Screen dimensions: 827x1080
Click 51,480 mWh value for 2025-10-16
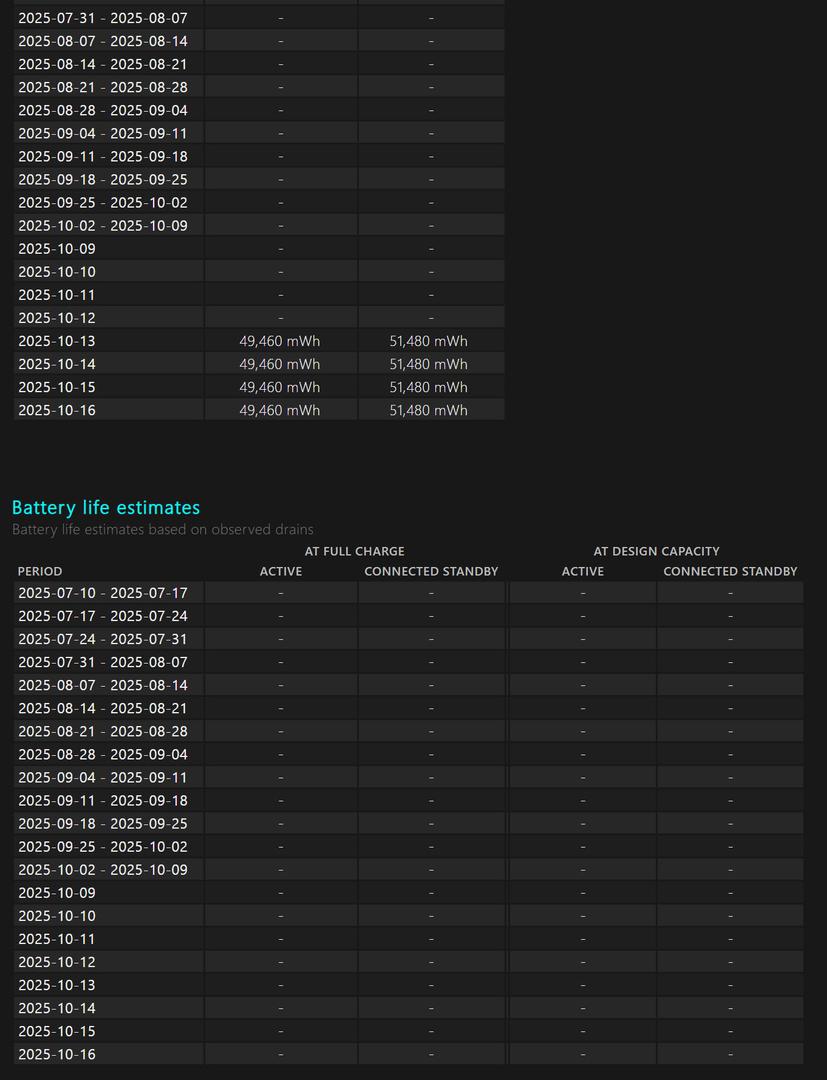[428, 410]
